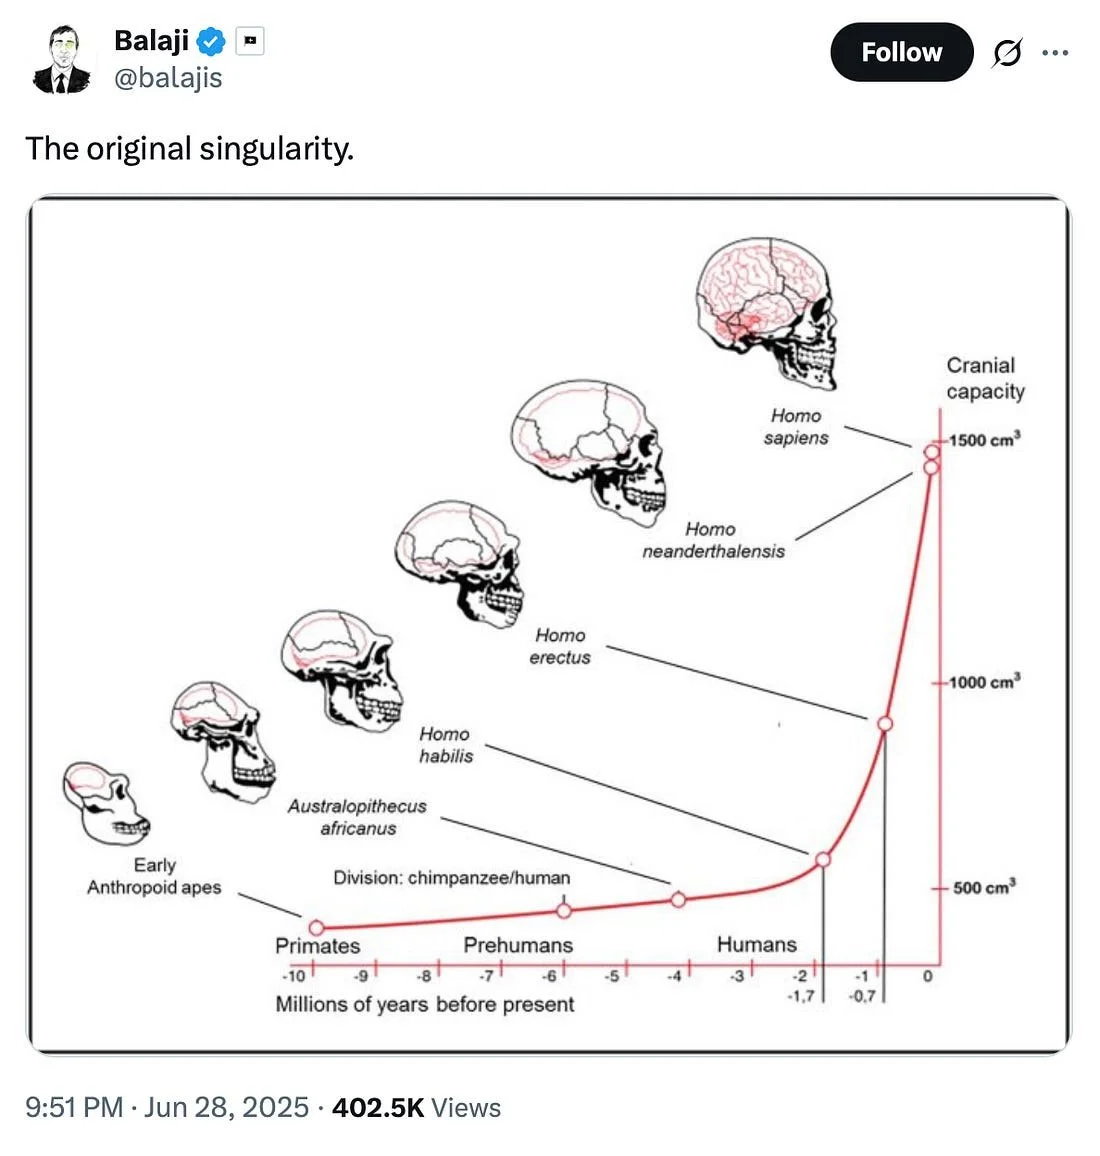Image resolution: width=1100 pixels, height=1156 pixels.
Task: Click Balaji's profile avatar picture
Action: pos(62,59)
